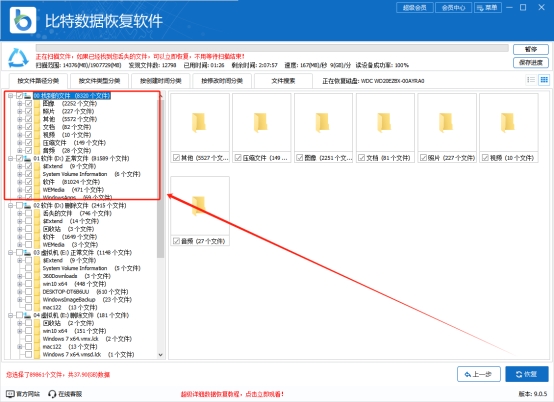Viewport: 554px width, 402px height.
Task: Open the 音频 folder thumbnail
Action: pyautogui.click(x=200, y=206)
